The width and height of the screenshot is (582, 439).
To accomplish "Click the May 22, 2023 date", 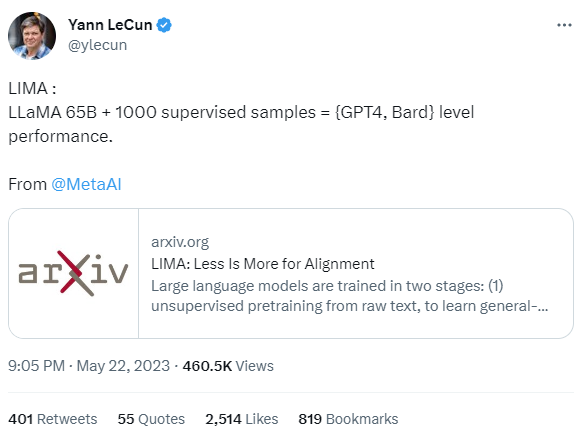I will click(123, 366).
